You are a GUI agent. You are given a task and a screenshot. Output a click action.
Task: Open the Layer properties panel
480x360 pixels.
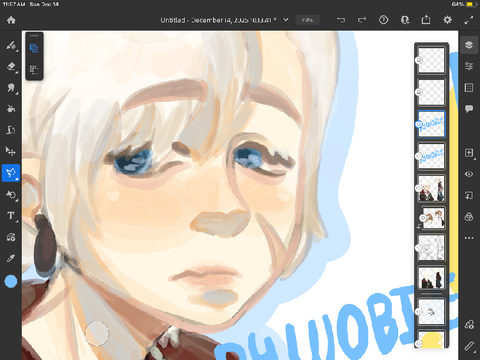[469, 66]
